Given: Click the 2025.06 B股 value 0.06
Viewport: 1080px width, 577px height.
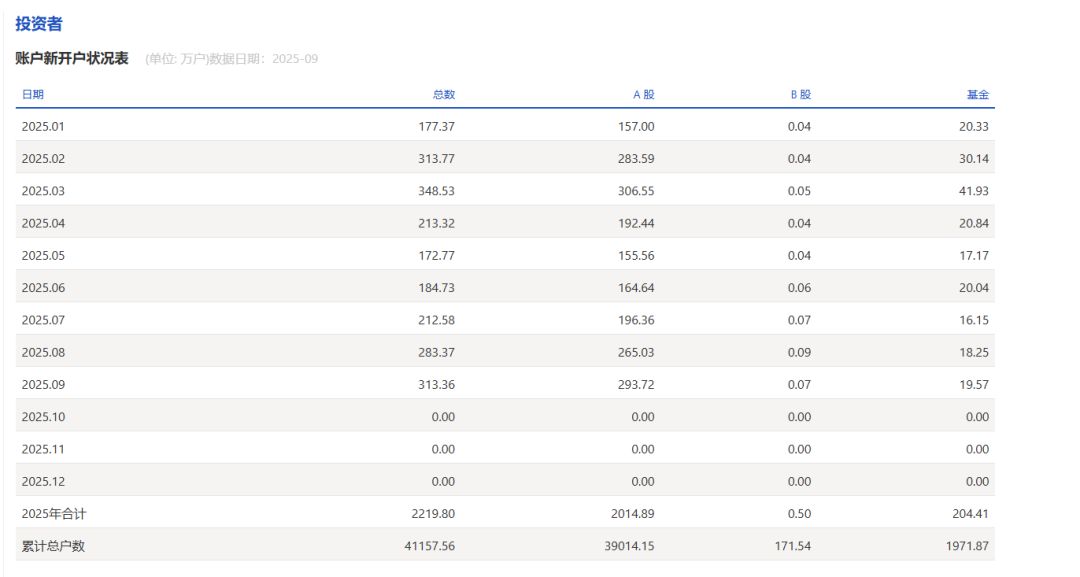Looking at the screenshot, I should (x=798, y=288).
